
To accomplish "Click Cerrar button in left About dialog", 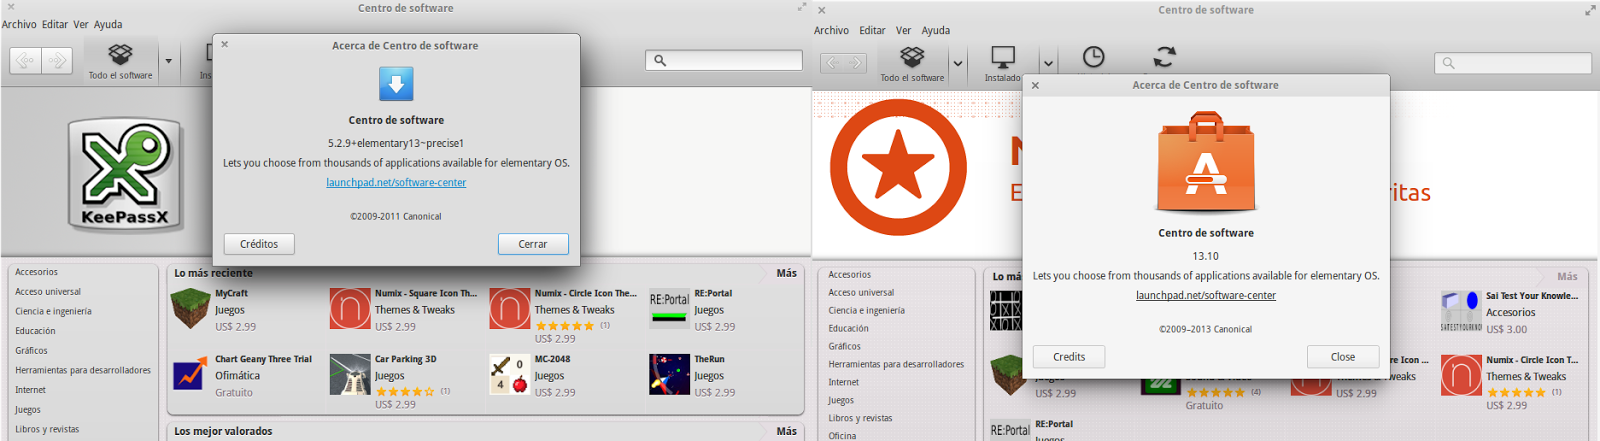I will click(x=533, y=244).
